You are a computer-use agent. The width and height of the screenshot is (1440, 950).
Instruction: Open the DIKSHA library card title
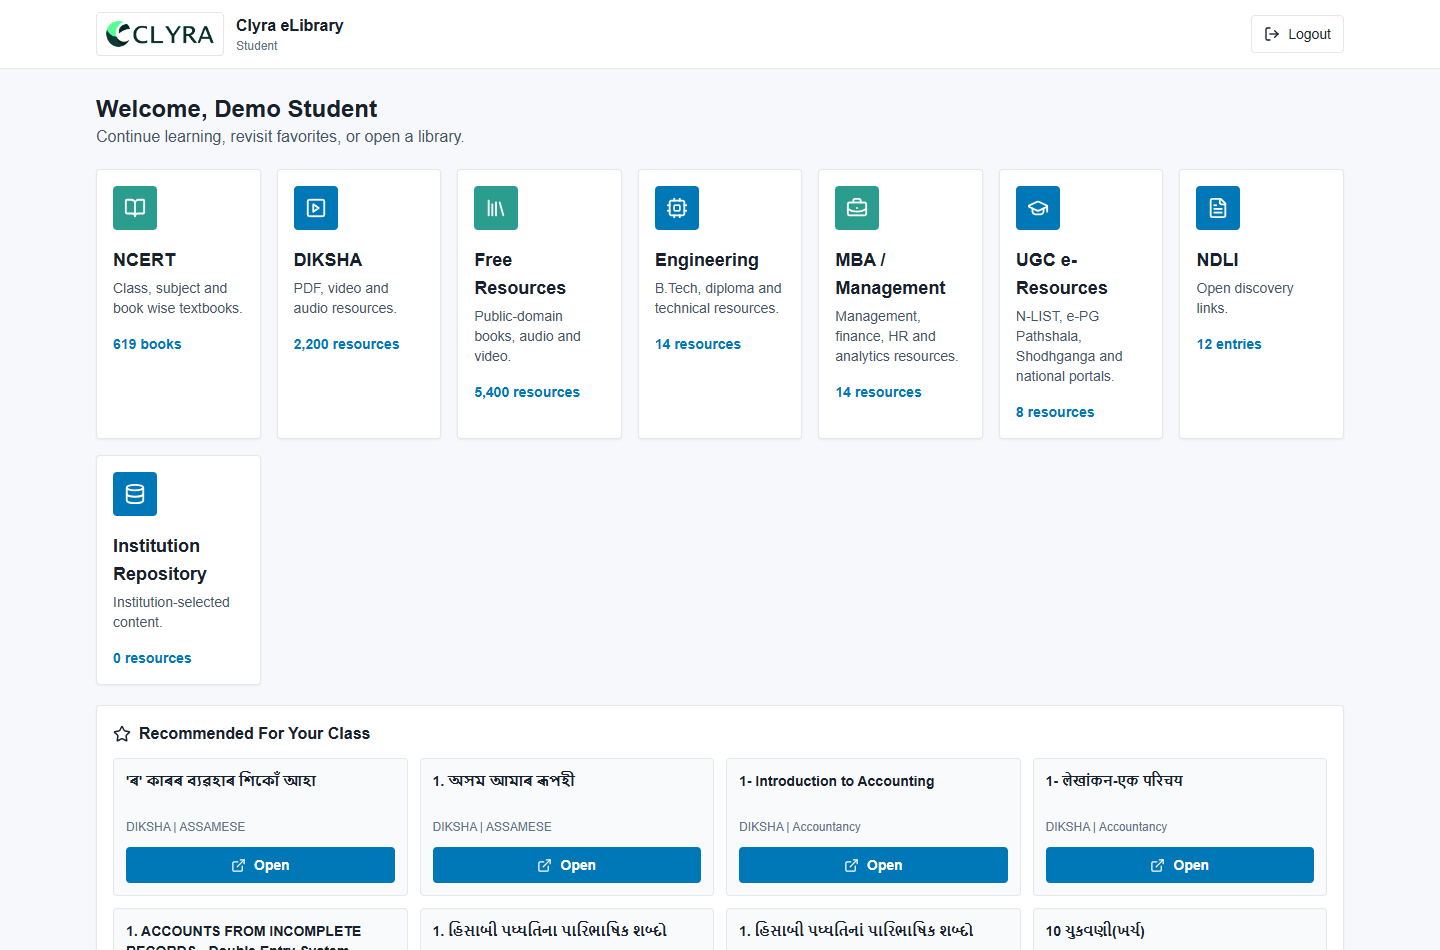point(328,260)
